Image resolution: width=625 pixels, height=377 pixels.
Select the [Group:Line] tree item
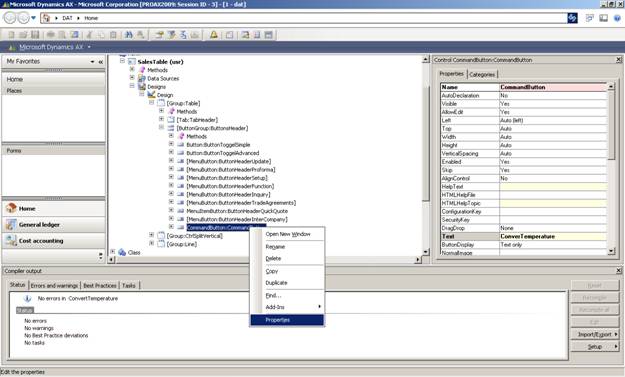pos(181,244)
